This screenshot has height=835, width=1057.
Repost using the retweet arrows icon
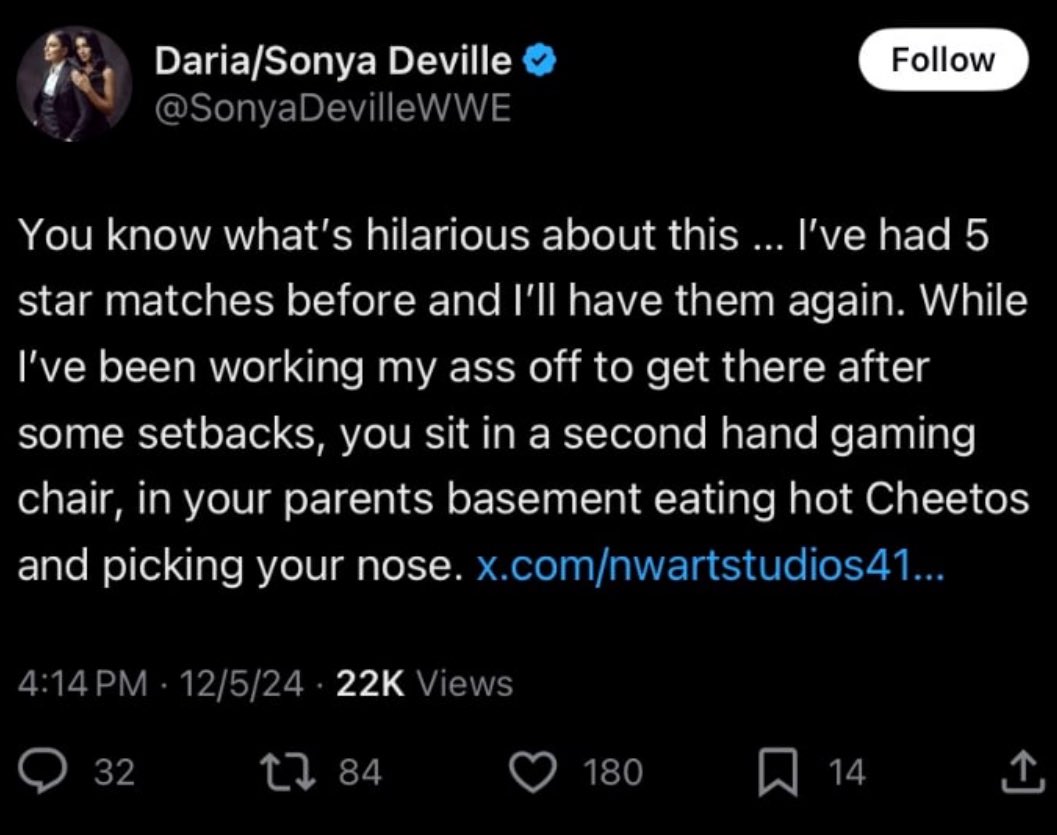[288, 772]
